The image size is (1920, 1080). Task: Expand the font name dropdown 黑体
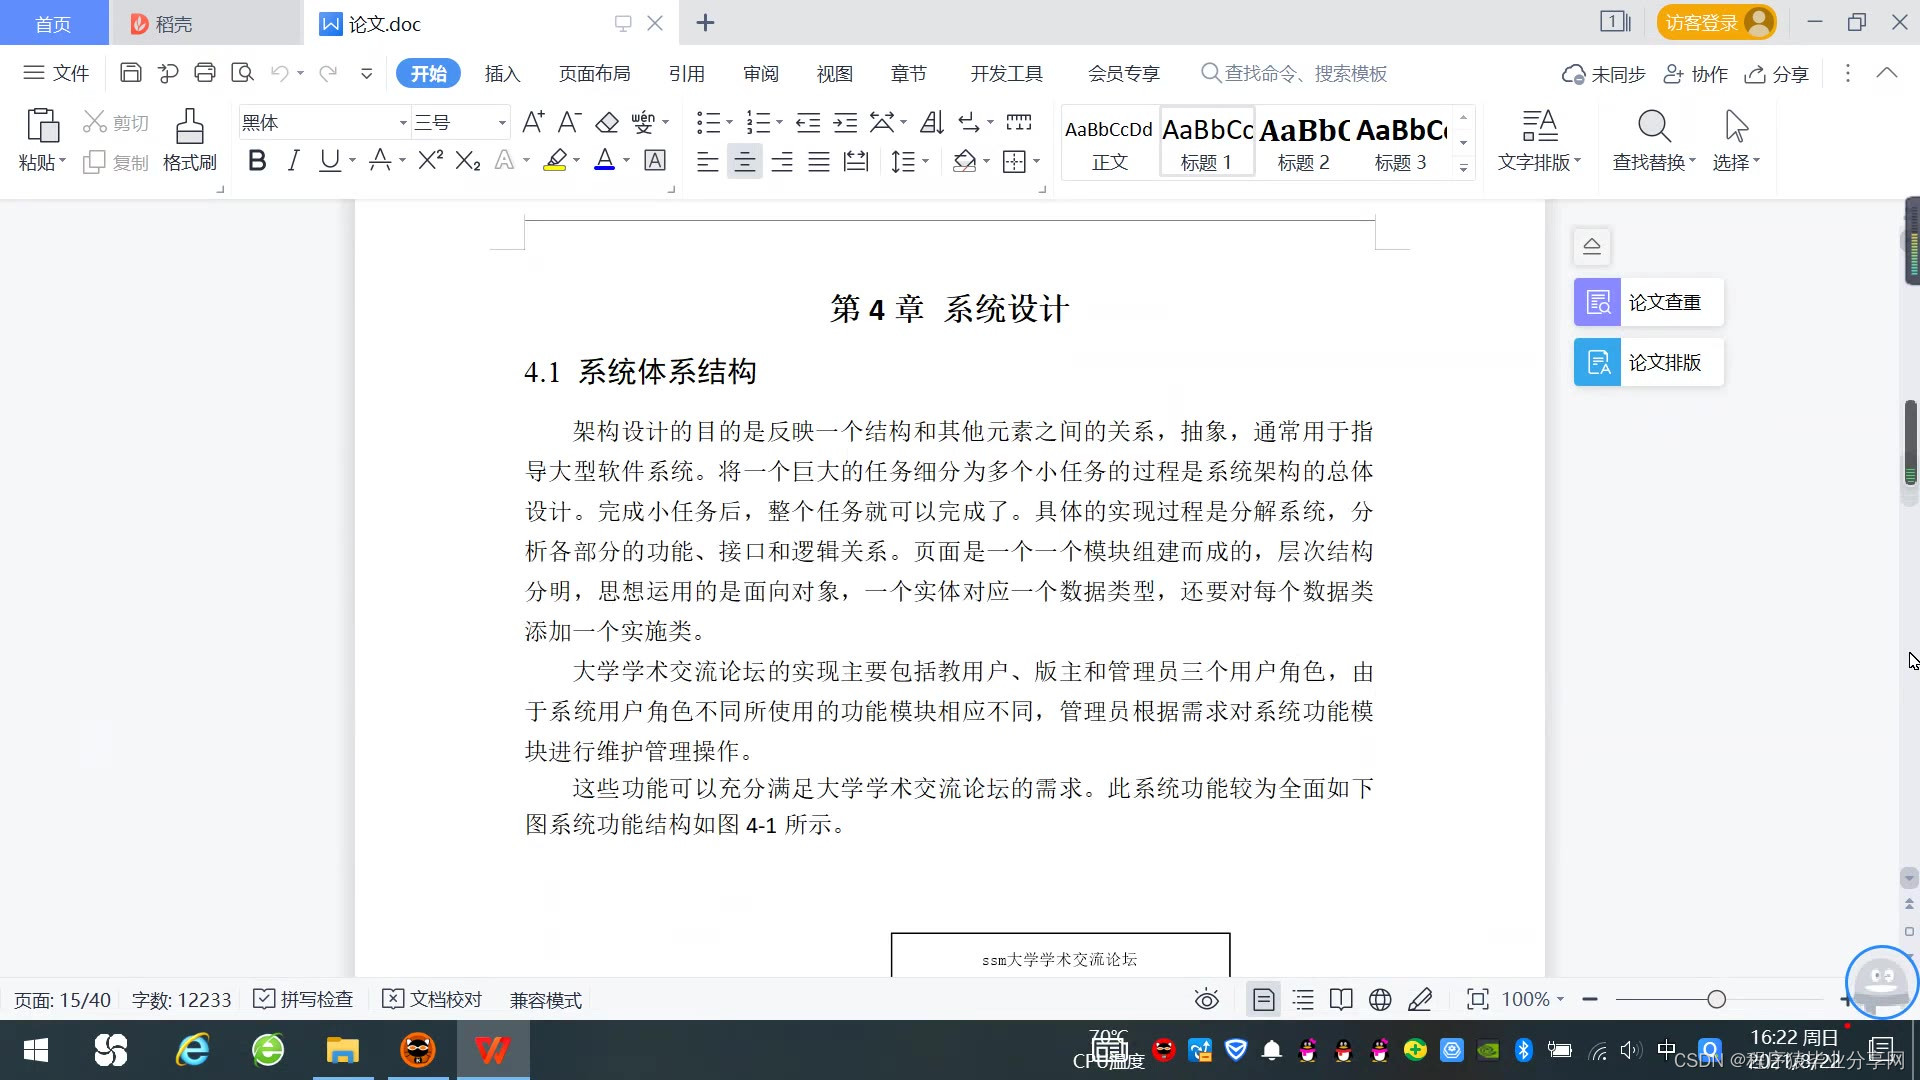point(403,123)
